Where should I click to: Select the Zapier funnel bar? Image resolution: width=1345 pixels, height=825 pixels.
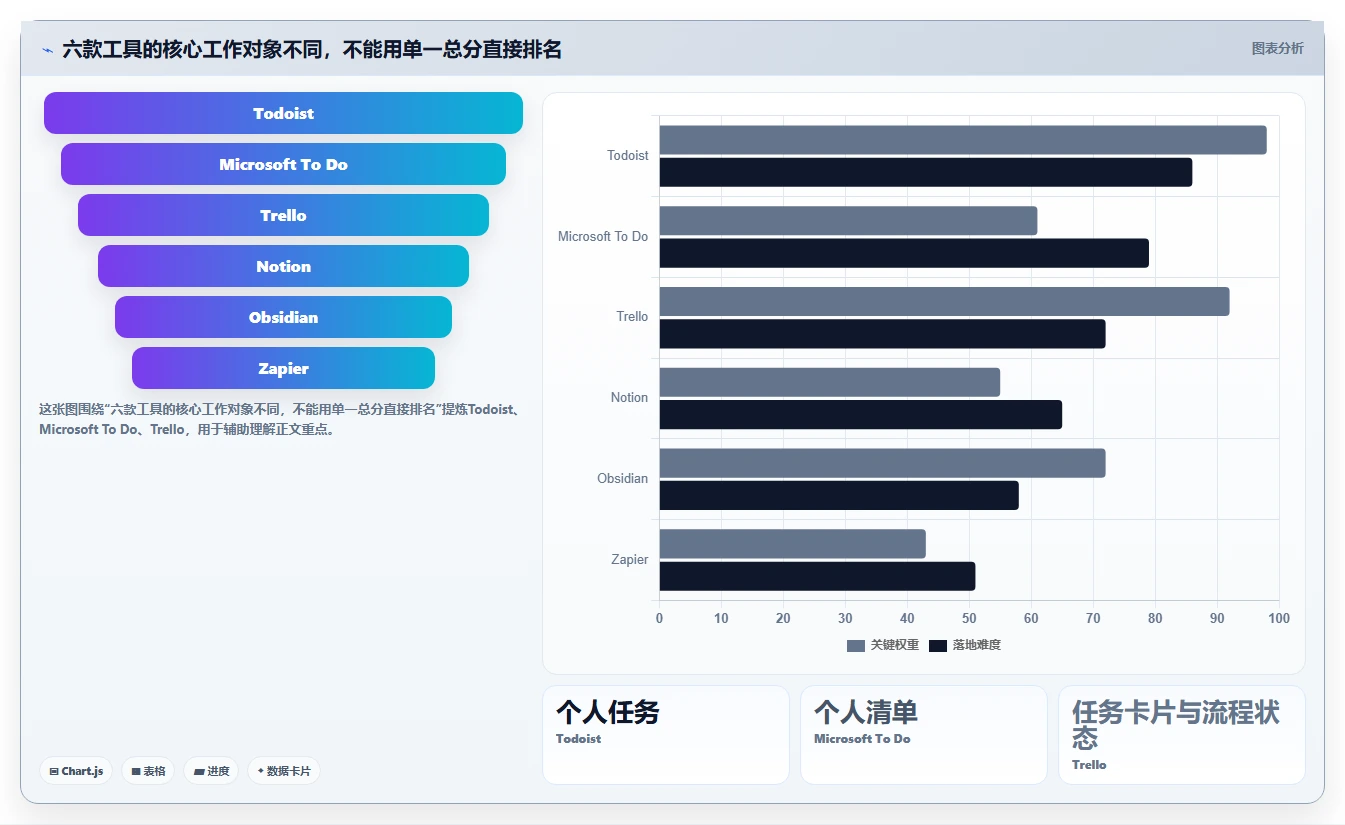(x=283, y=368)
